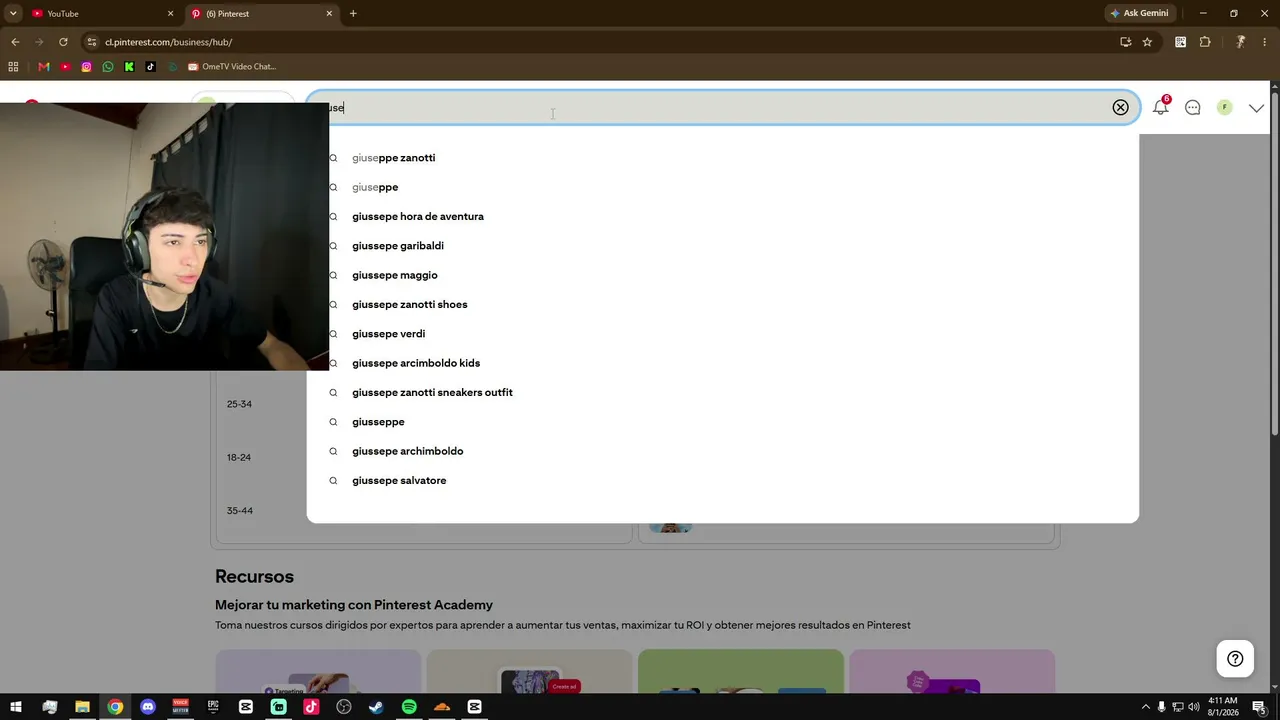Open File Explorer from the taskbar
1280x720 pixels.
click(x=82, y=707)
